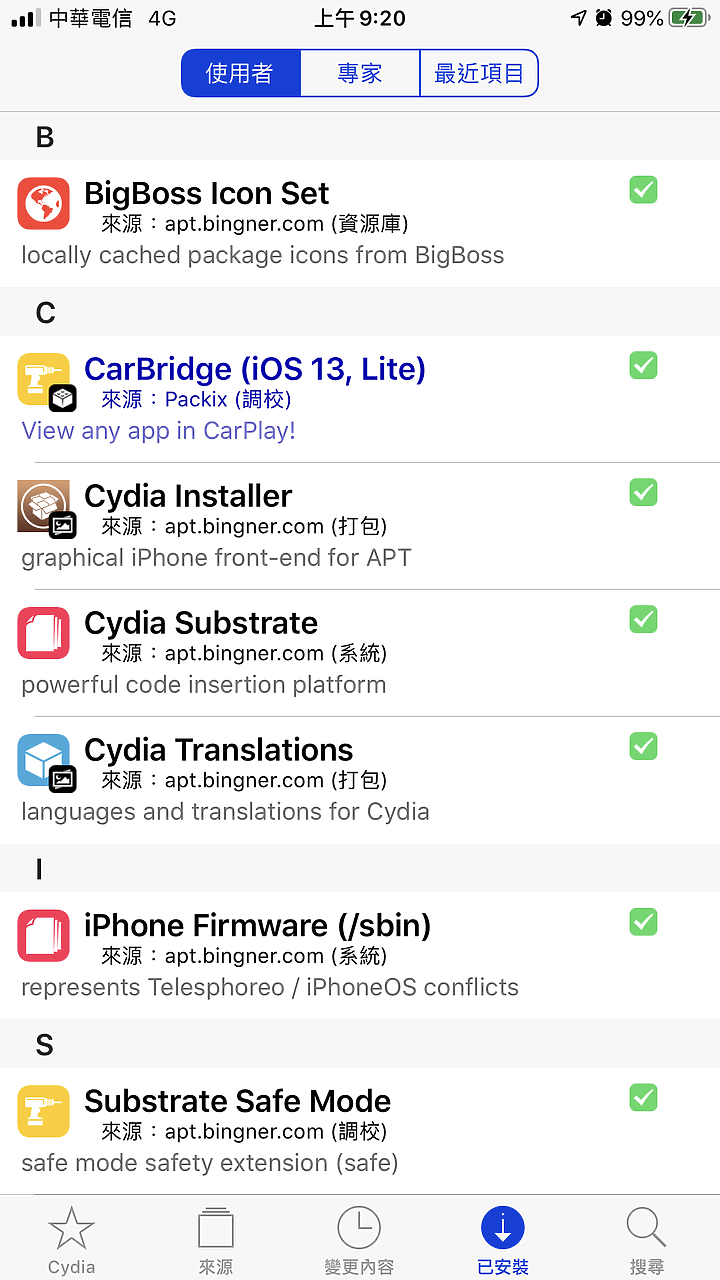Switch to the 專家 segment

pyautogui.click(x=360, y=74)
